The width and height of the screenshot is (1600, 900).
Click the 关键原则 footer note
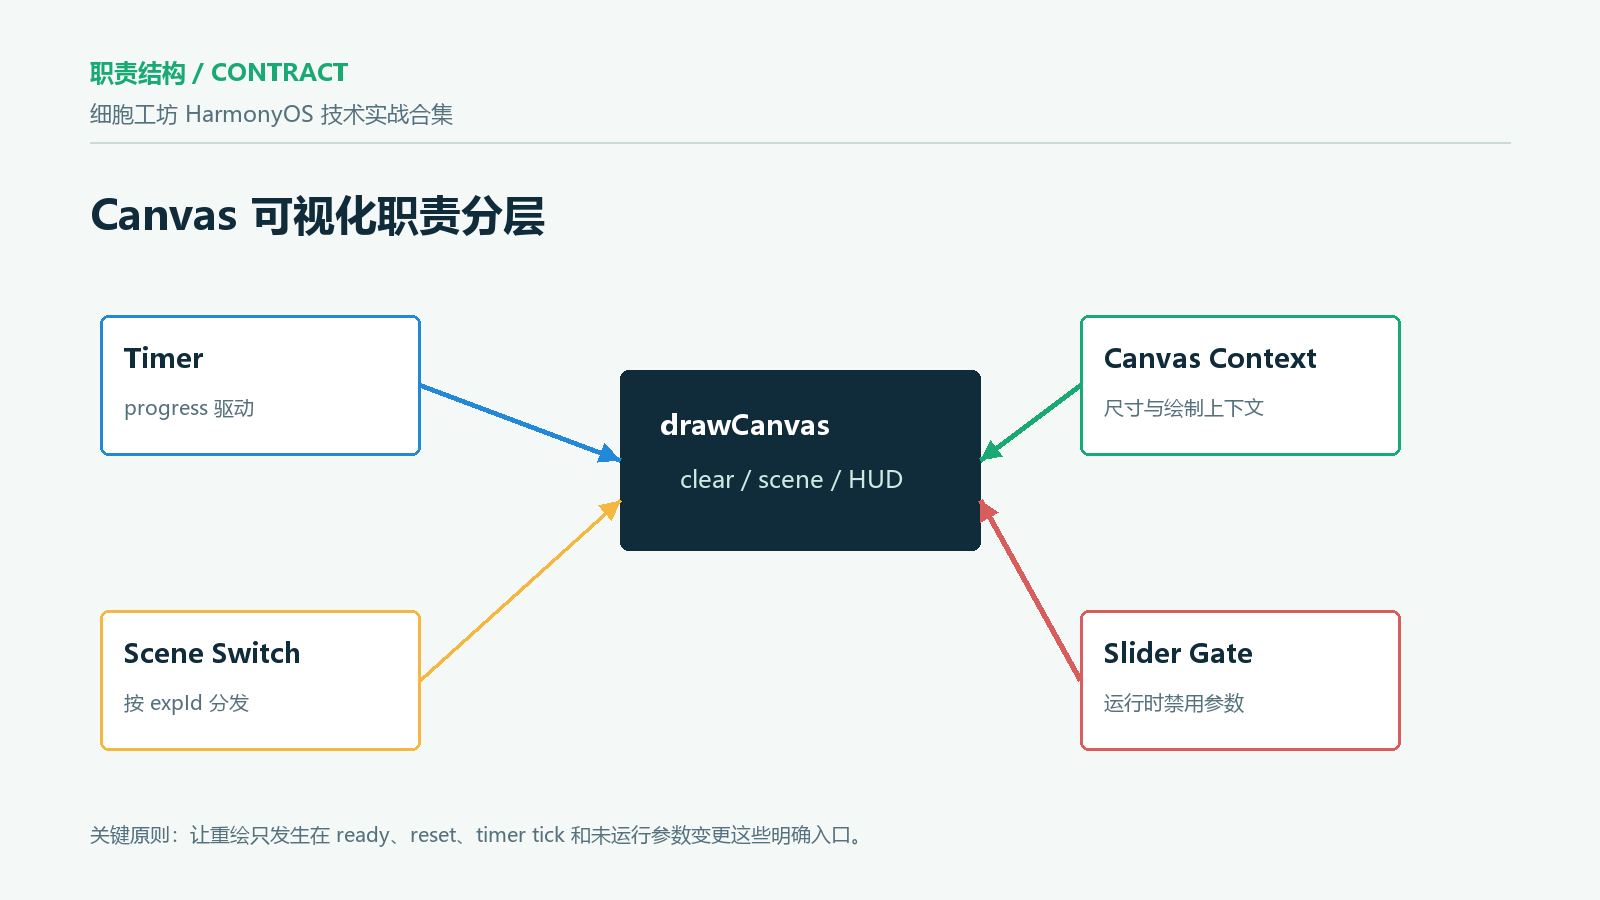point(477,835)
